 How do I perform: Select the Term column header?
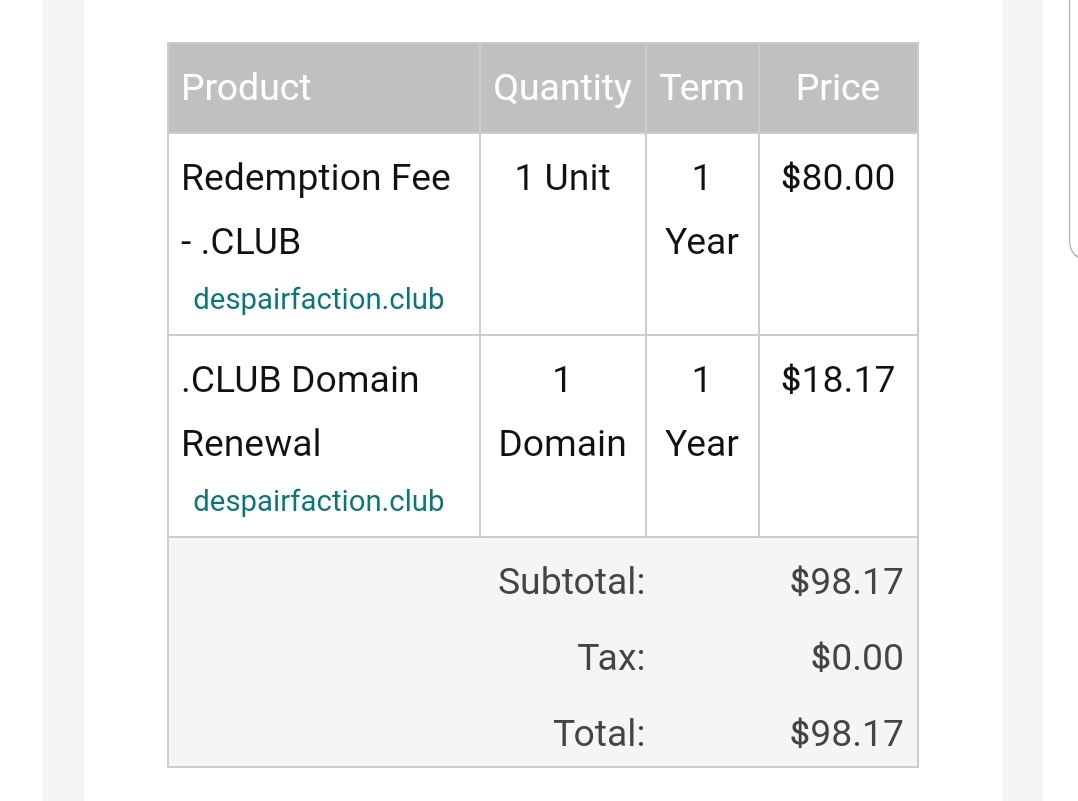tap(702, 87)
